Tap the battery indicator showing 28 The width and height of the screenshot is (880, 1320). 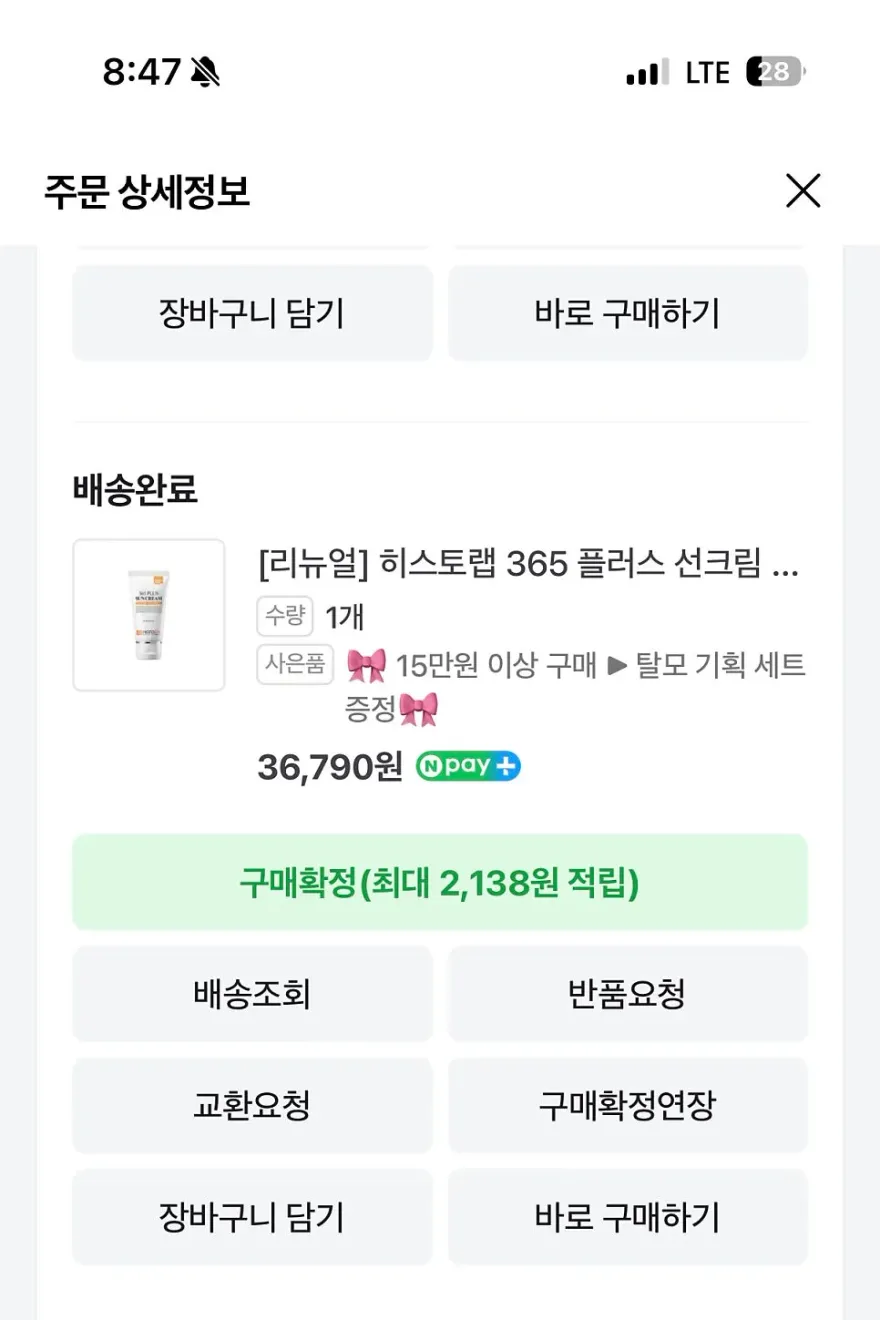[x=776, y=72]
